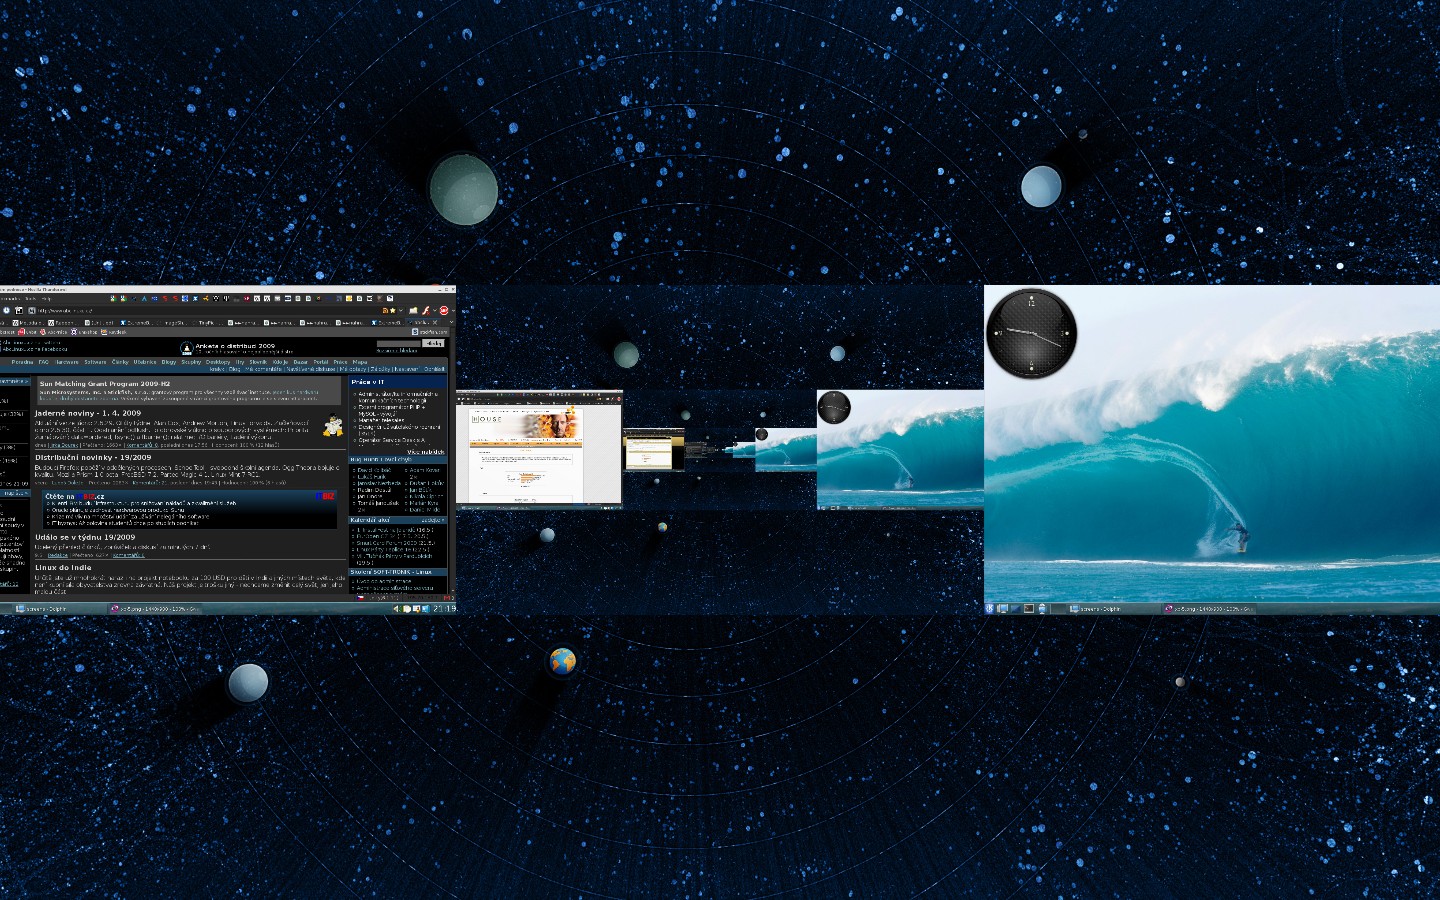Open Sun Matching Grant Program 2009-H2 headline

(x=105, y=383)
